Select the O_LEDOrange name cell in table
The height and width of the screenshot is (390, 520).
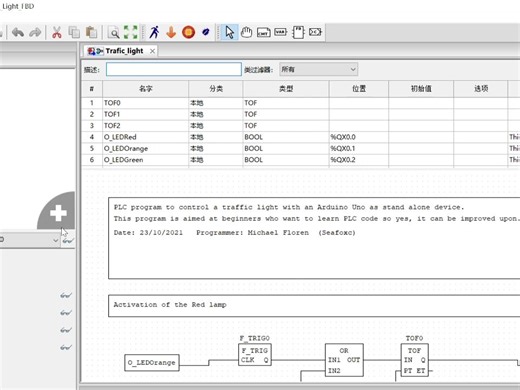click(x=146, y=148)
